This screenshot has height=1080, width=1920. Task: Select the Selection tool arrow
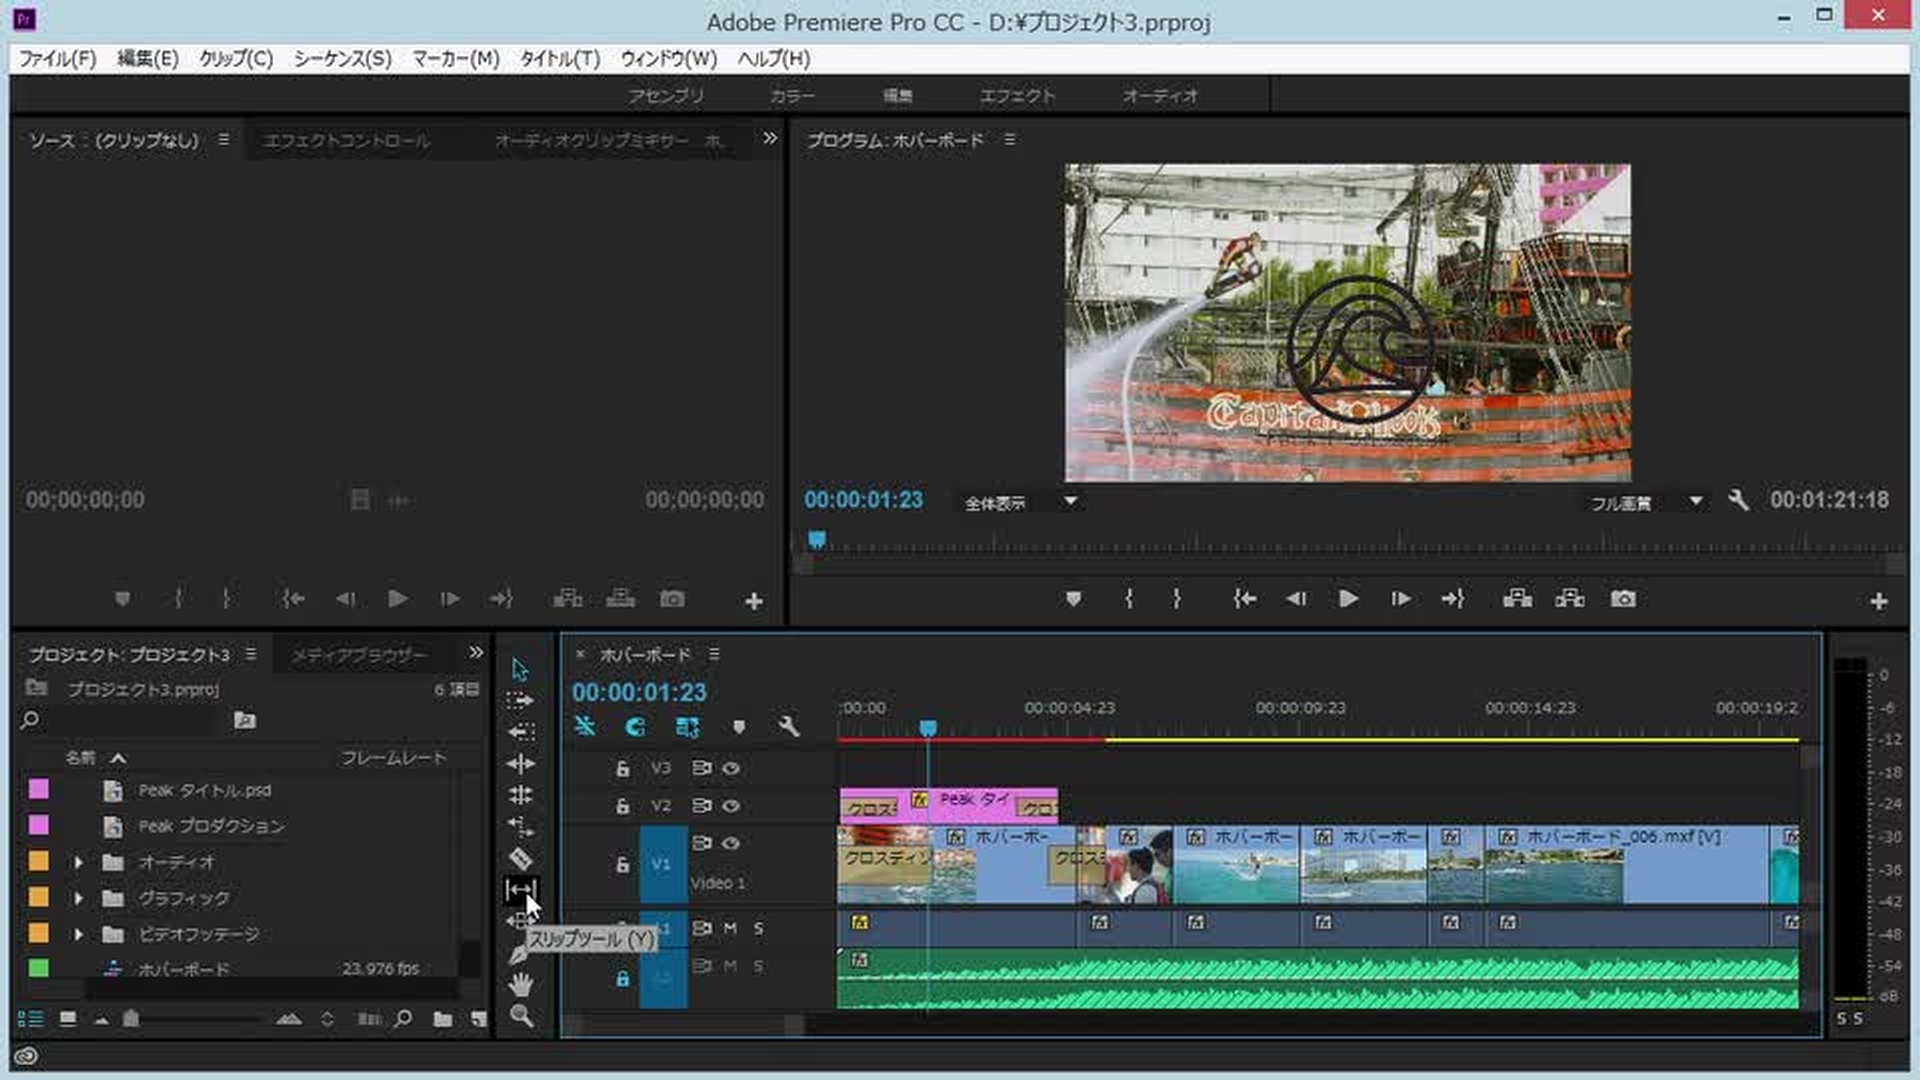520,669
